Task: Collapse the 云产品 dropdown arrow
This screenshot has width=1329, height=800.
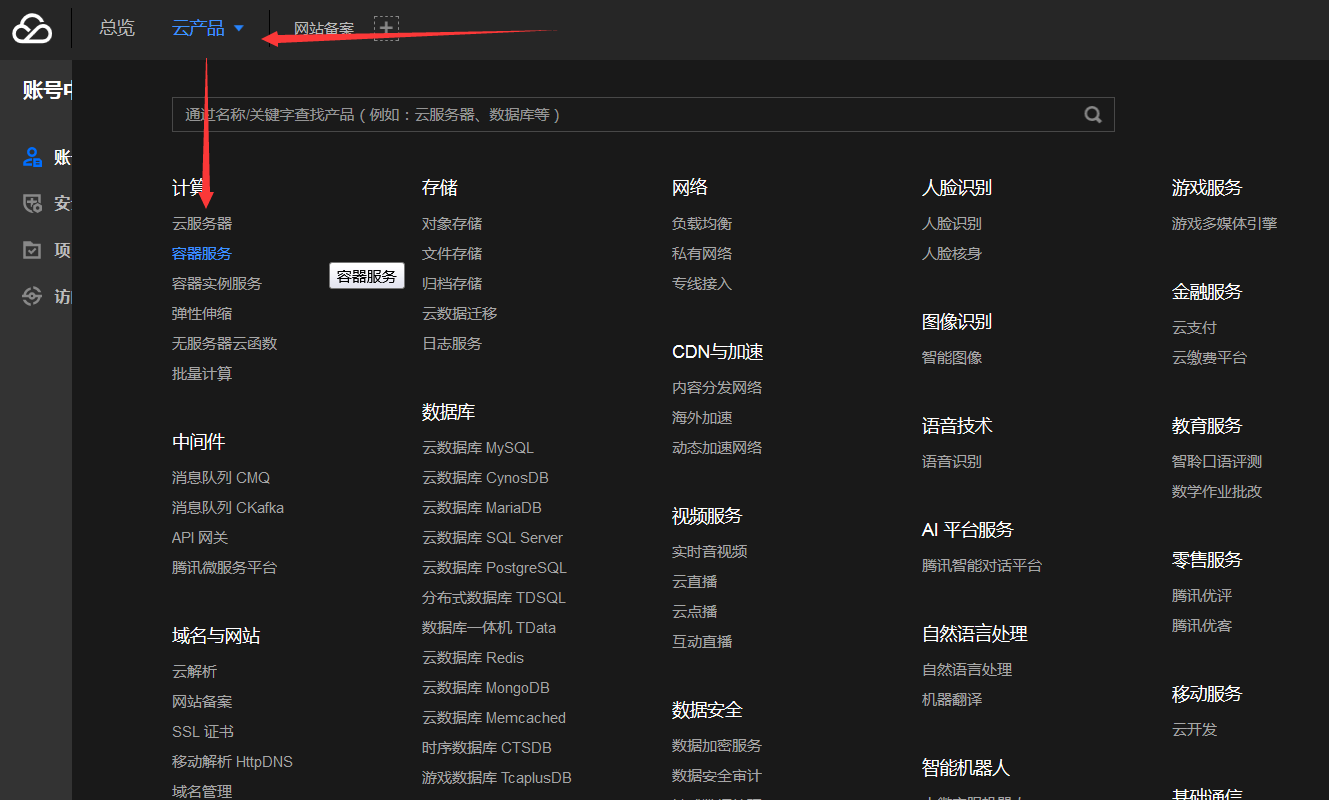Action: 238,29
